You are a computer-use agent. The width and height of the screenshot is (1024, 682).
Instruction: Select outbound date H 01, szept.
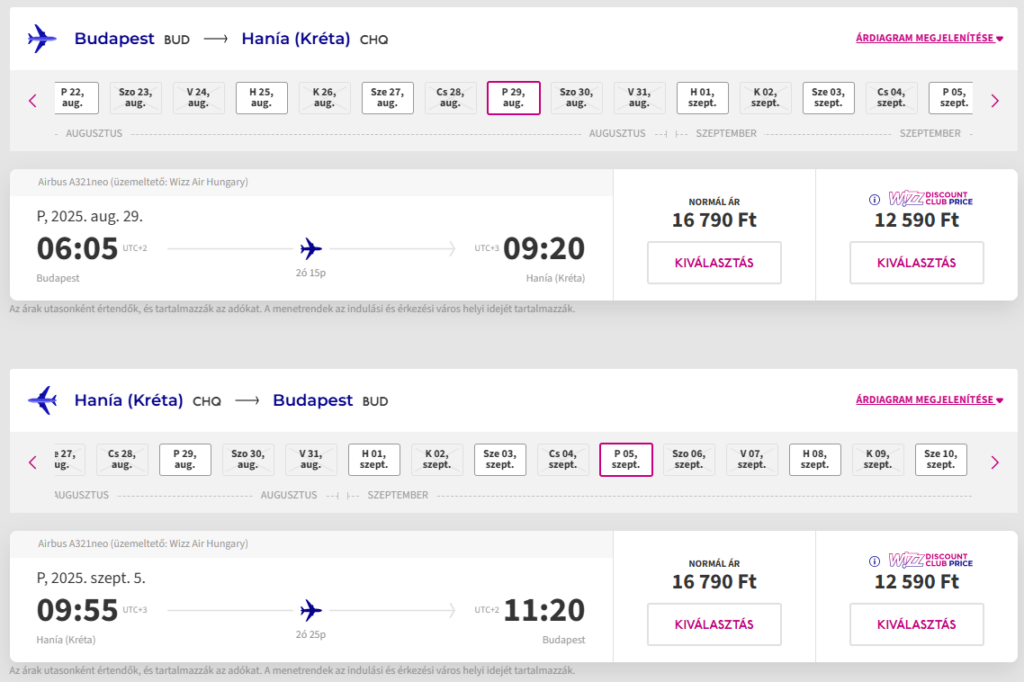(x=702, y=98)
